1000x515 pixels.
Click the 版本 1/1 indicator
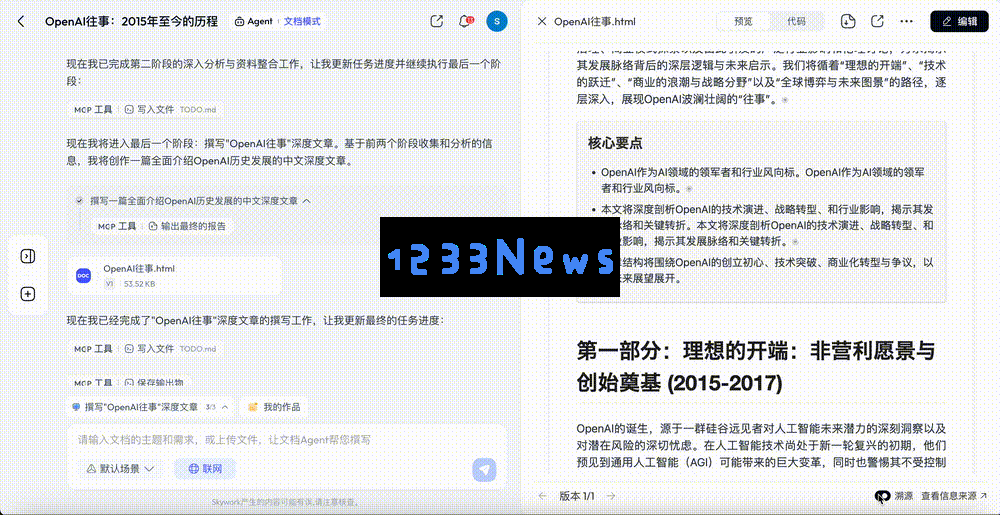[x=577, y=495]
